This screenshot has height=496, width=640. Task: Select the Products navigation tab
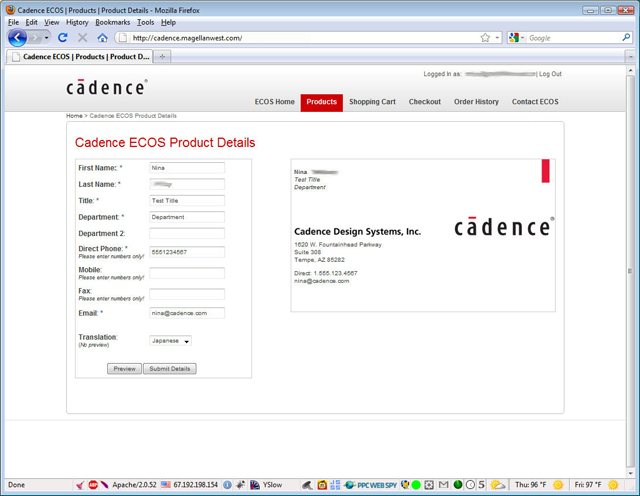tap(322, 102)
